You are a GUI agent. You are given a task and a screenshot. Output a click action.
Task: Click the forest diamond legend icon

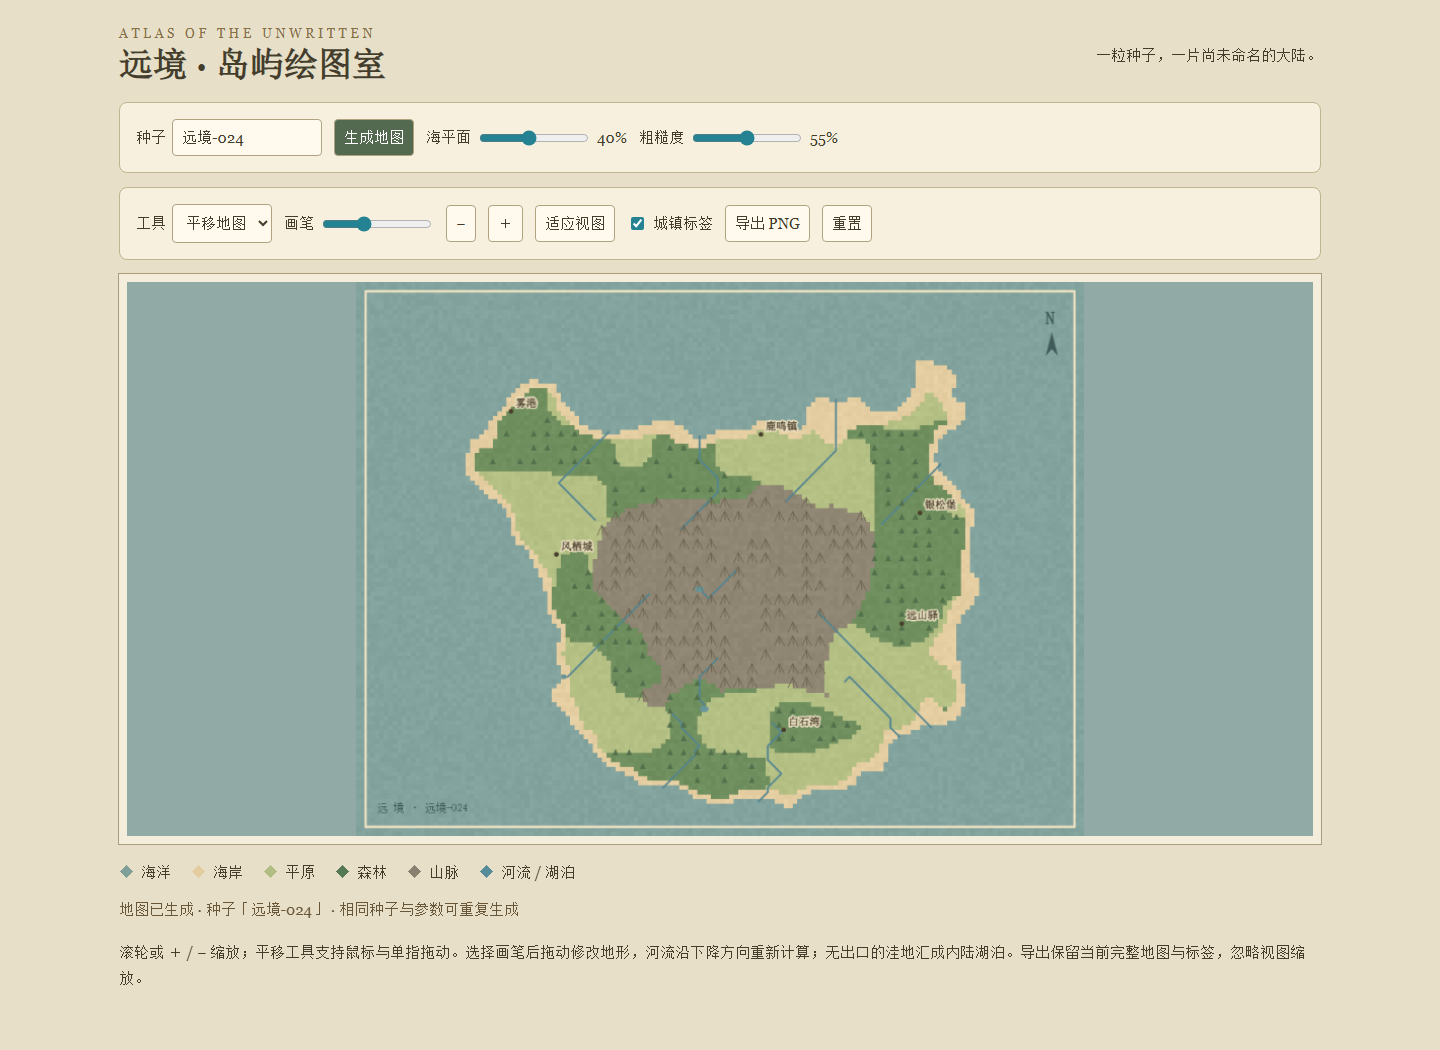(x=342, y=872)
